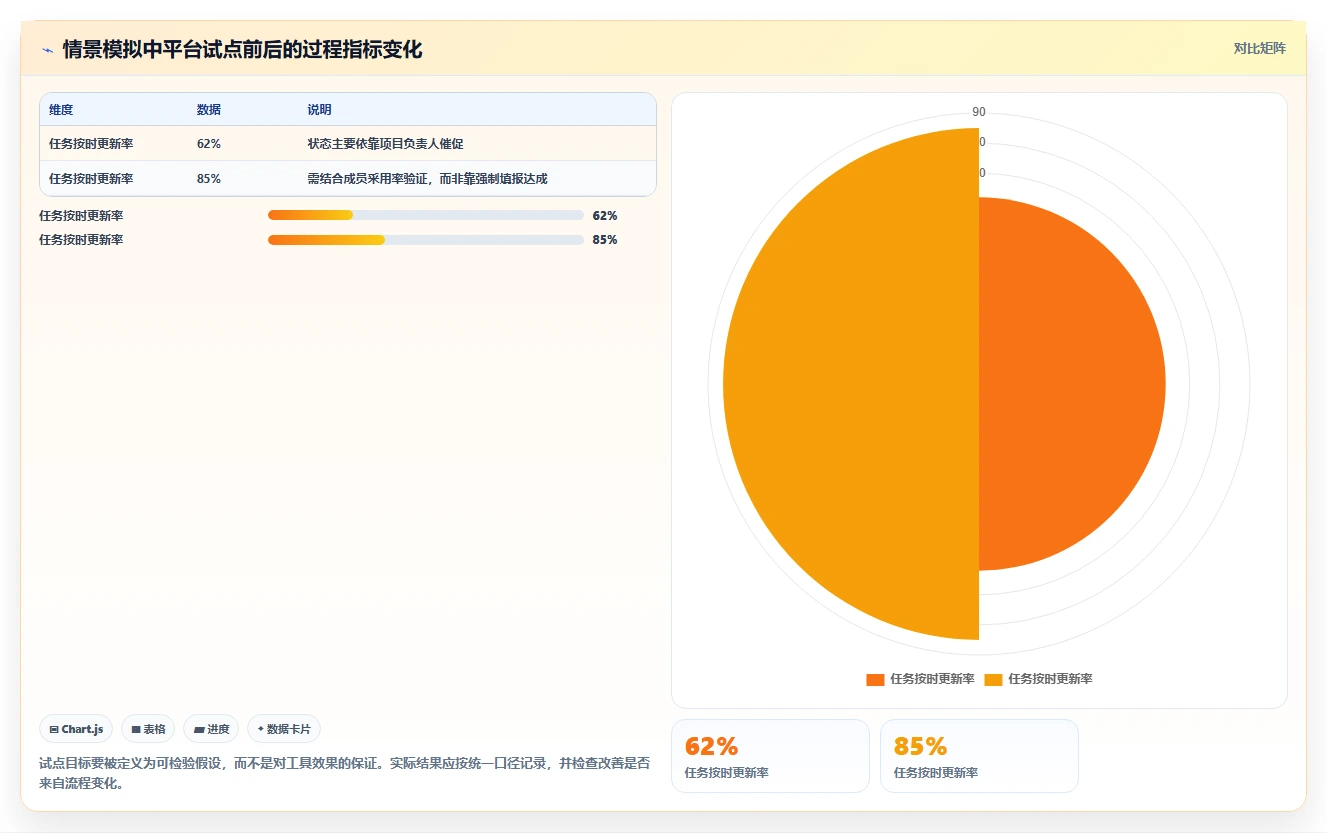The width and height of the screenshot is (1327, 833).
Task: Select the 进度 chip
Action: coord(211,729)
